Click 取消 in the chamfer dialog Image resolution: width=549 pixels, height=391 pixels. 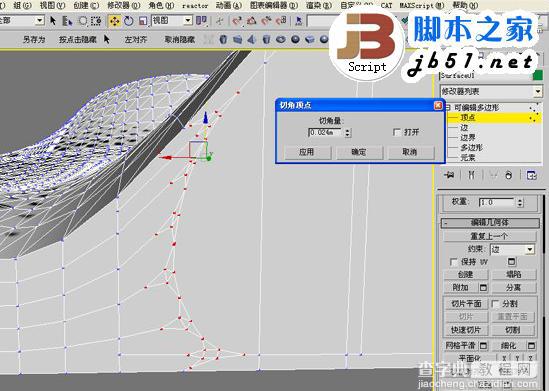(410, 152)
